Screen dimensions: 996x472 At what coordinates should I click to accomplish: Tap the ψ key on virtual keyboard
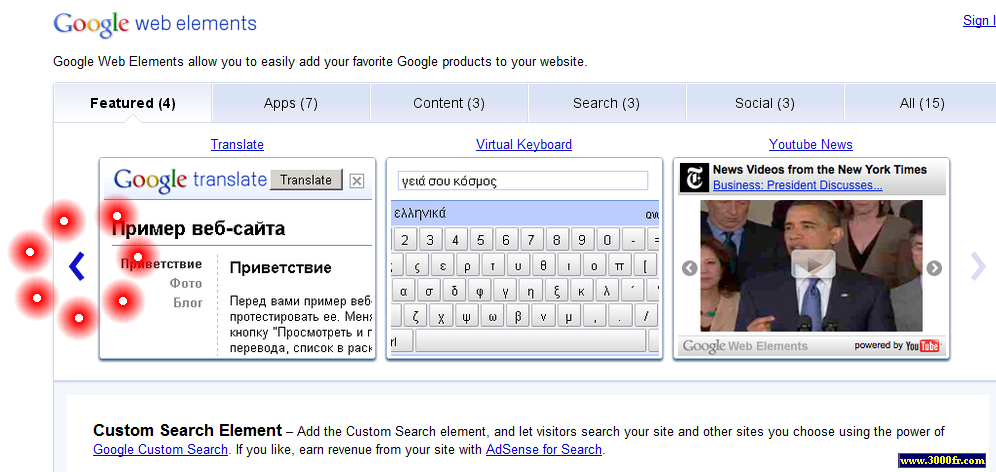click(467, 316)
